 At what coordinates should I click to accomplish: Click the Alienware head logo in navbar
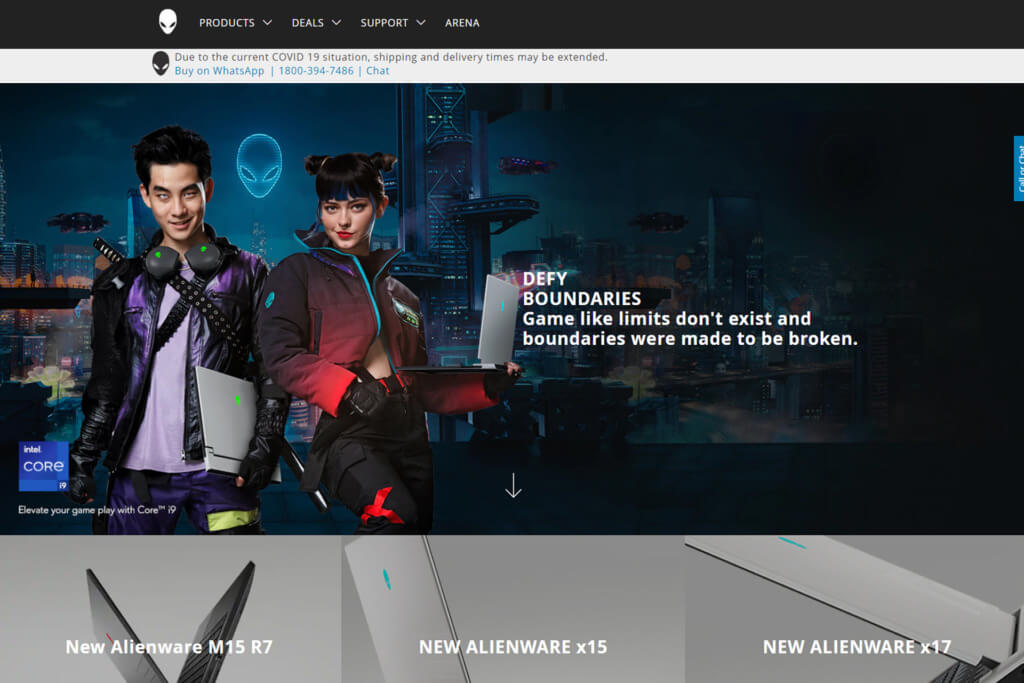[168, 22]
